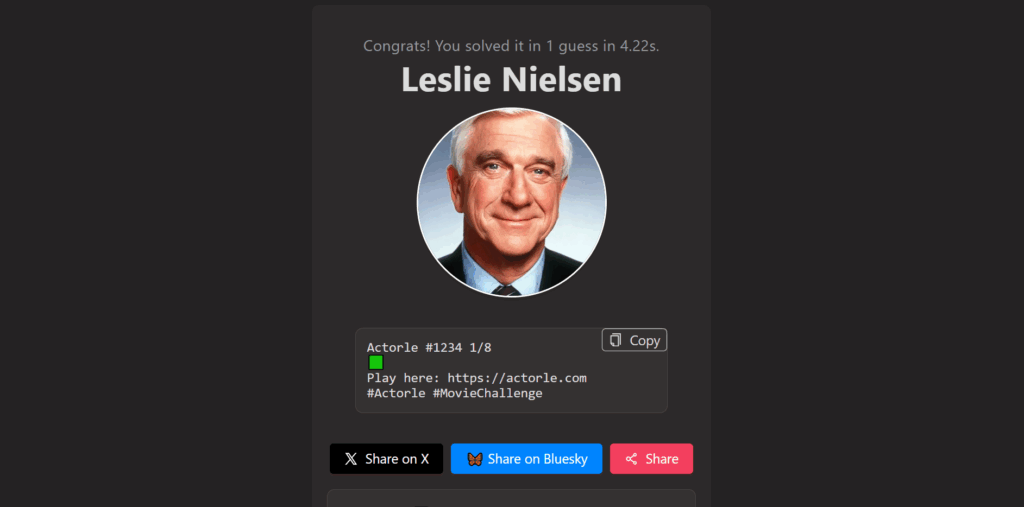Click the green square result emoji

point(376,363)
